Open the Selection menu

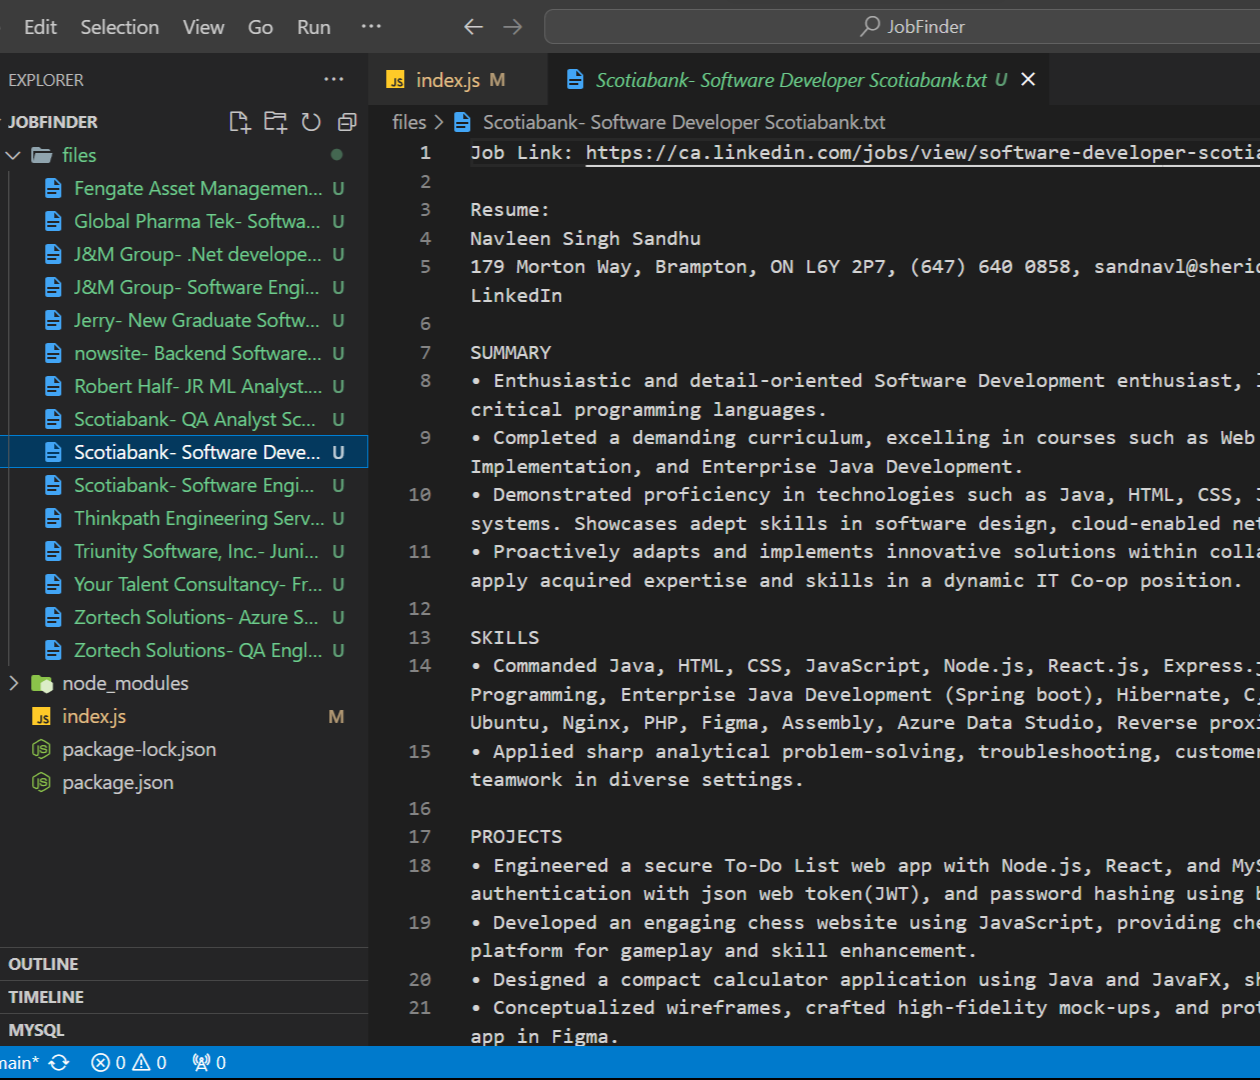tap(120, 27)
